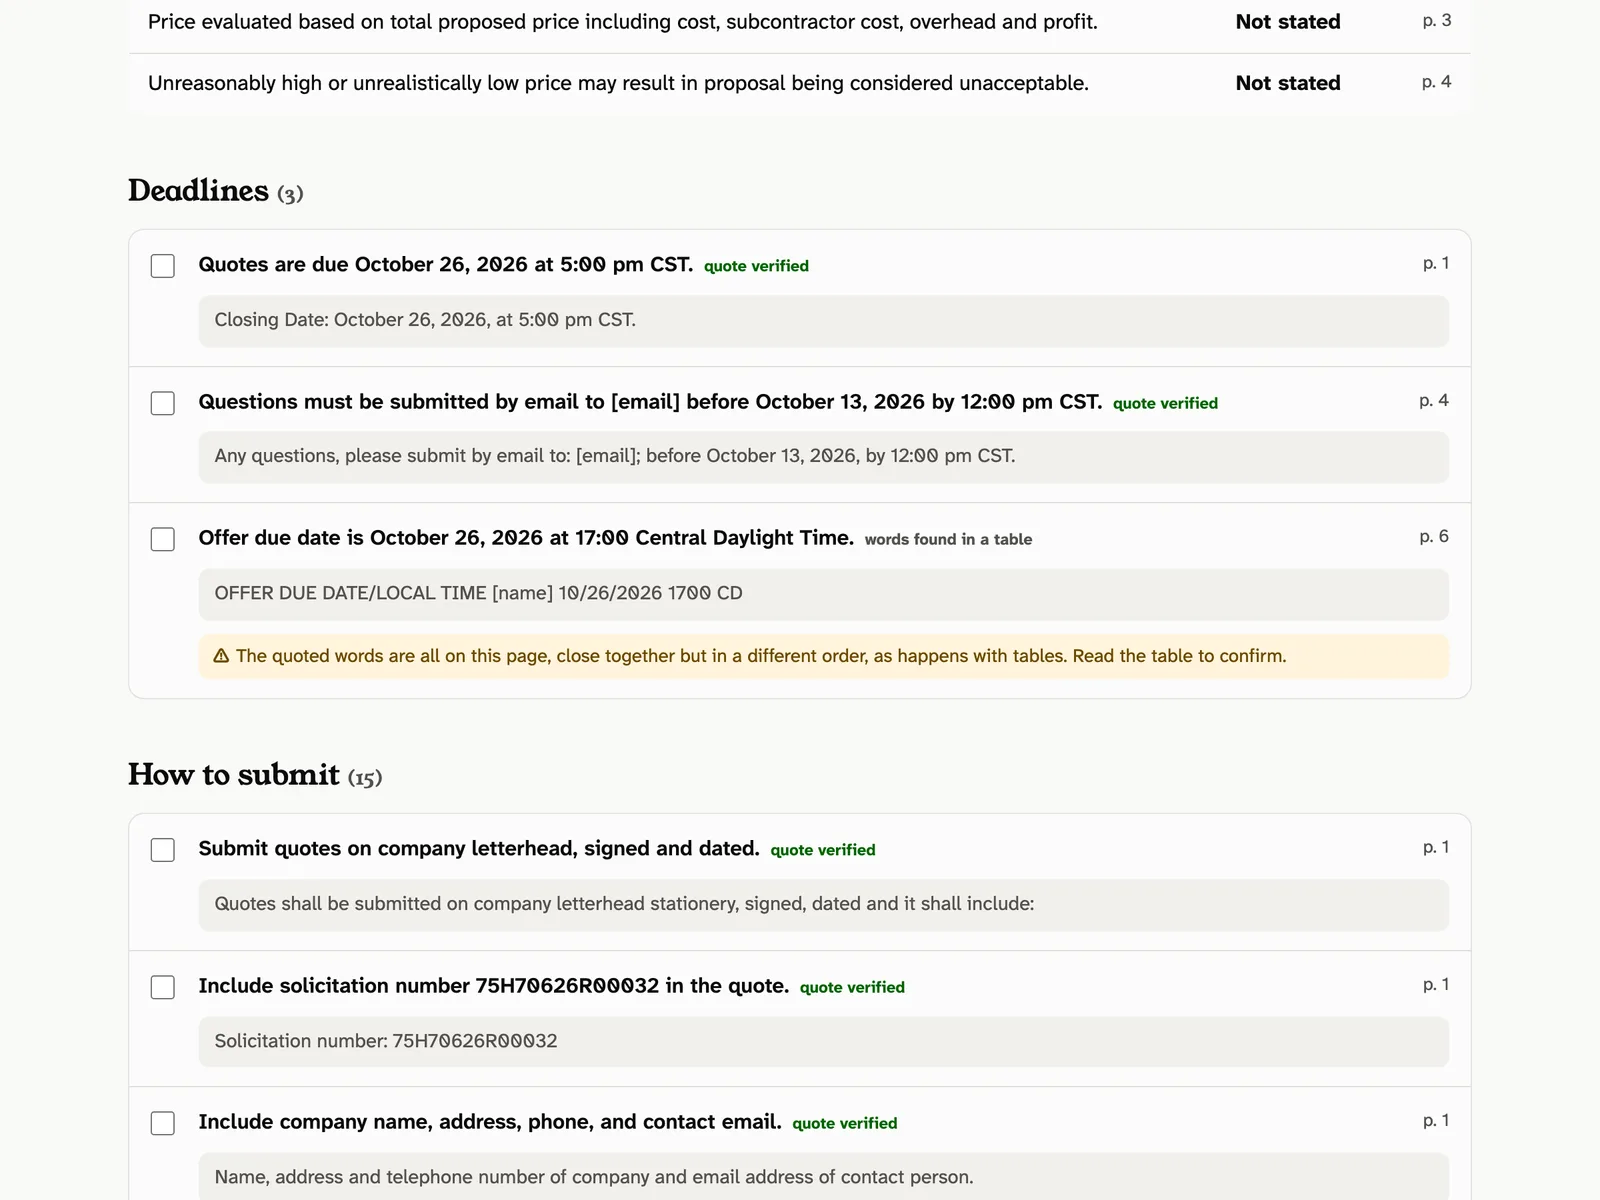1600x1200 pixels.
Task: Click 'Not stated' in unreasonably high price row
Action: [1288, 83]
